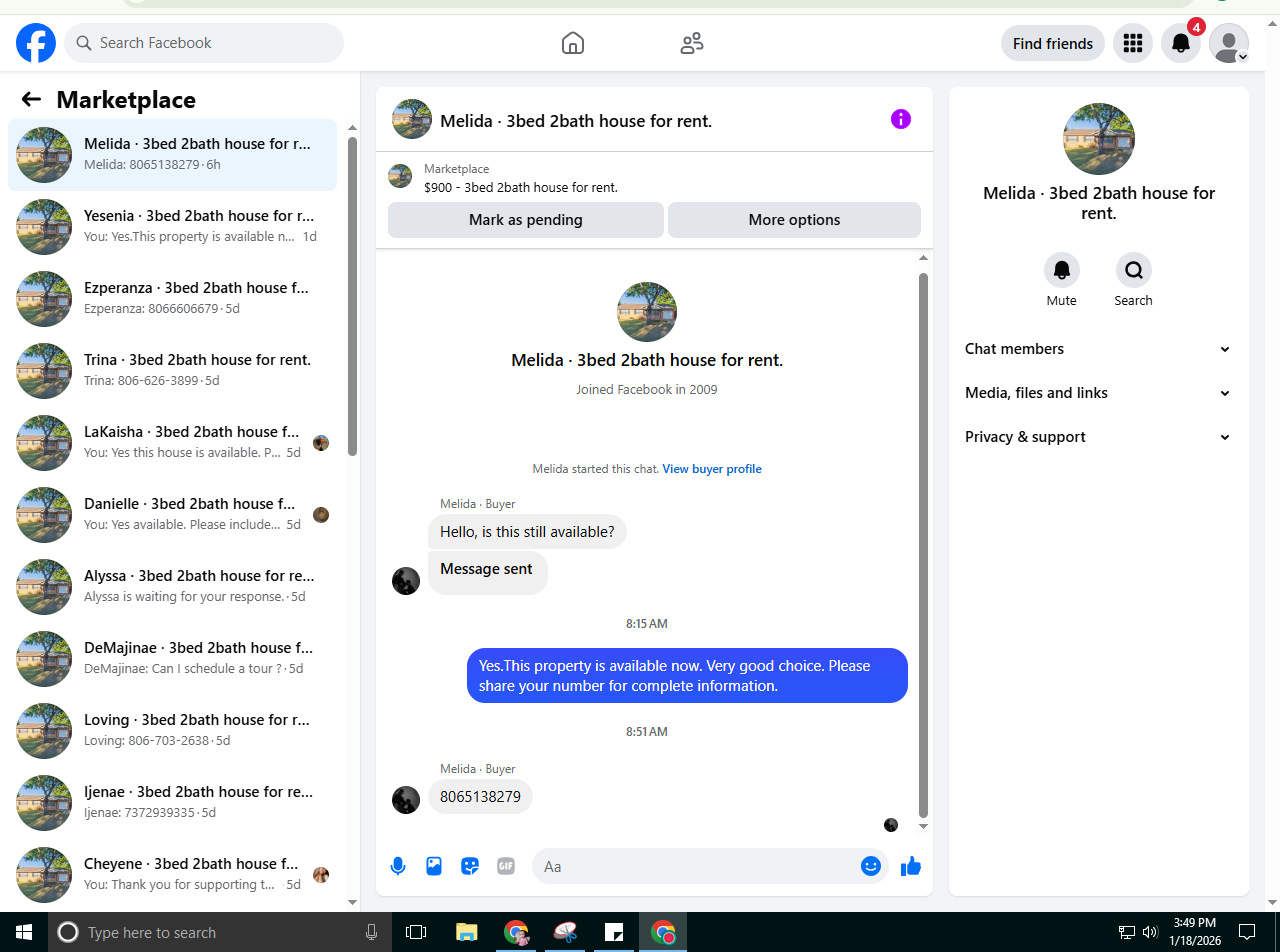
Task: Click the Facebook logo
Action: click(36, 43)
